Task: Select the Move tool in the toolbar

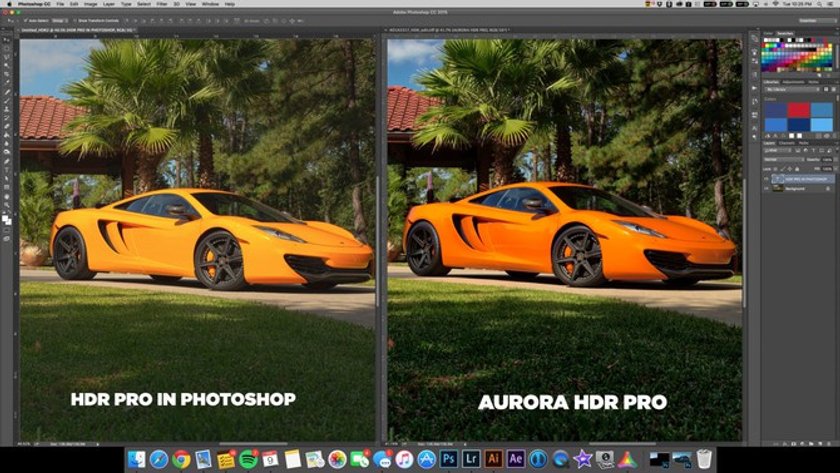Action: click(6, 40)
